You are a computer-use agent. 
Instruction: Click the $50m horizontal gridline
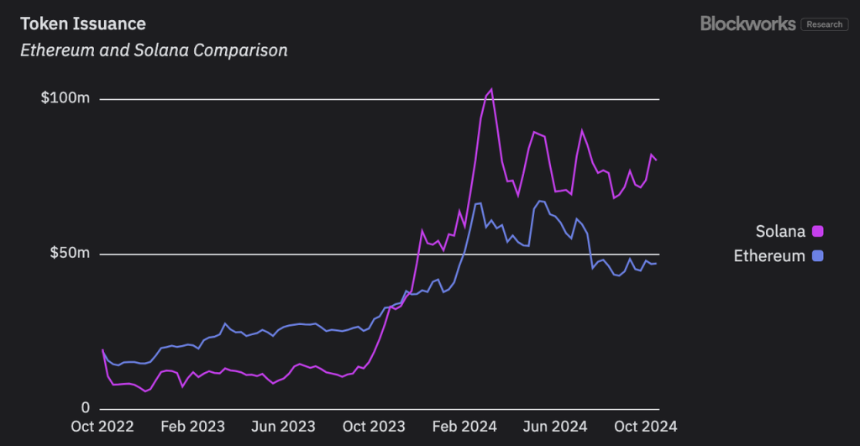pos(380,254)
